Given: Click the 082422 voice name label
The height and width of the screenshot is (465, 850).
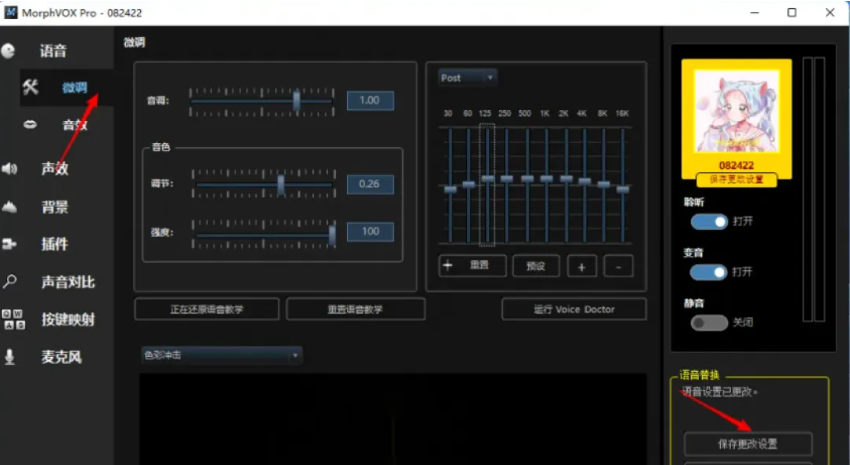Looking at the screenshot, I should pyautogui.click(x=737, y=165).
